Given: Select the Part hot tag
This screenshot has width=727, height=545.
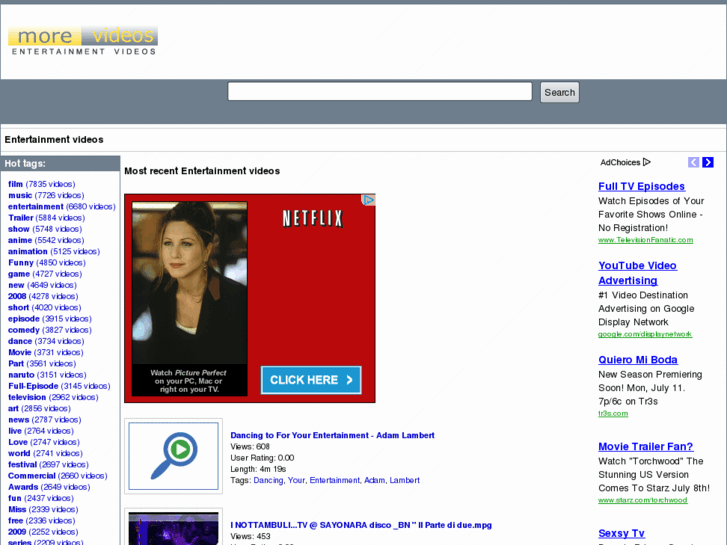Looking at the screenshot, I should pos(16,364).
